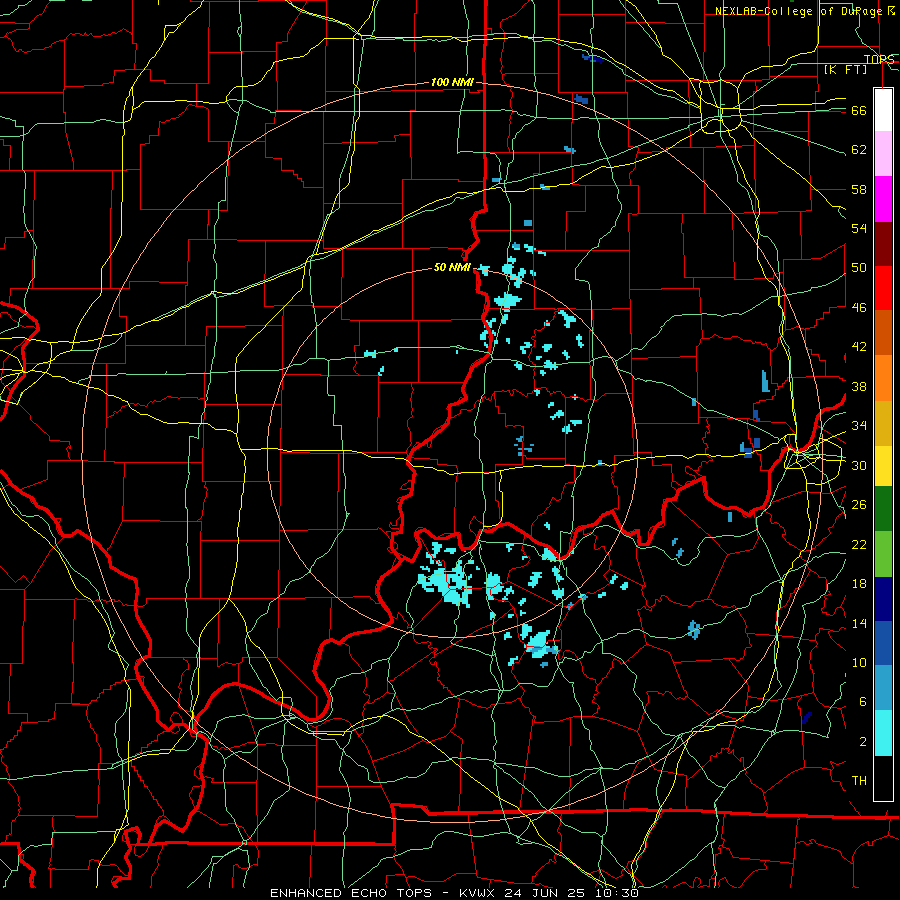Click the light pink 62 legend swatch
Image resolution: width=900 pixels, height=900 pixels.
[x=883, y=154]
